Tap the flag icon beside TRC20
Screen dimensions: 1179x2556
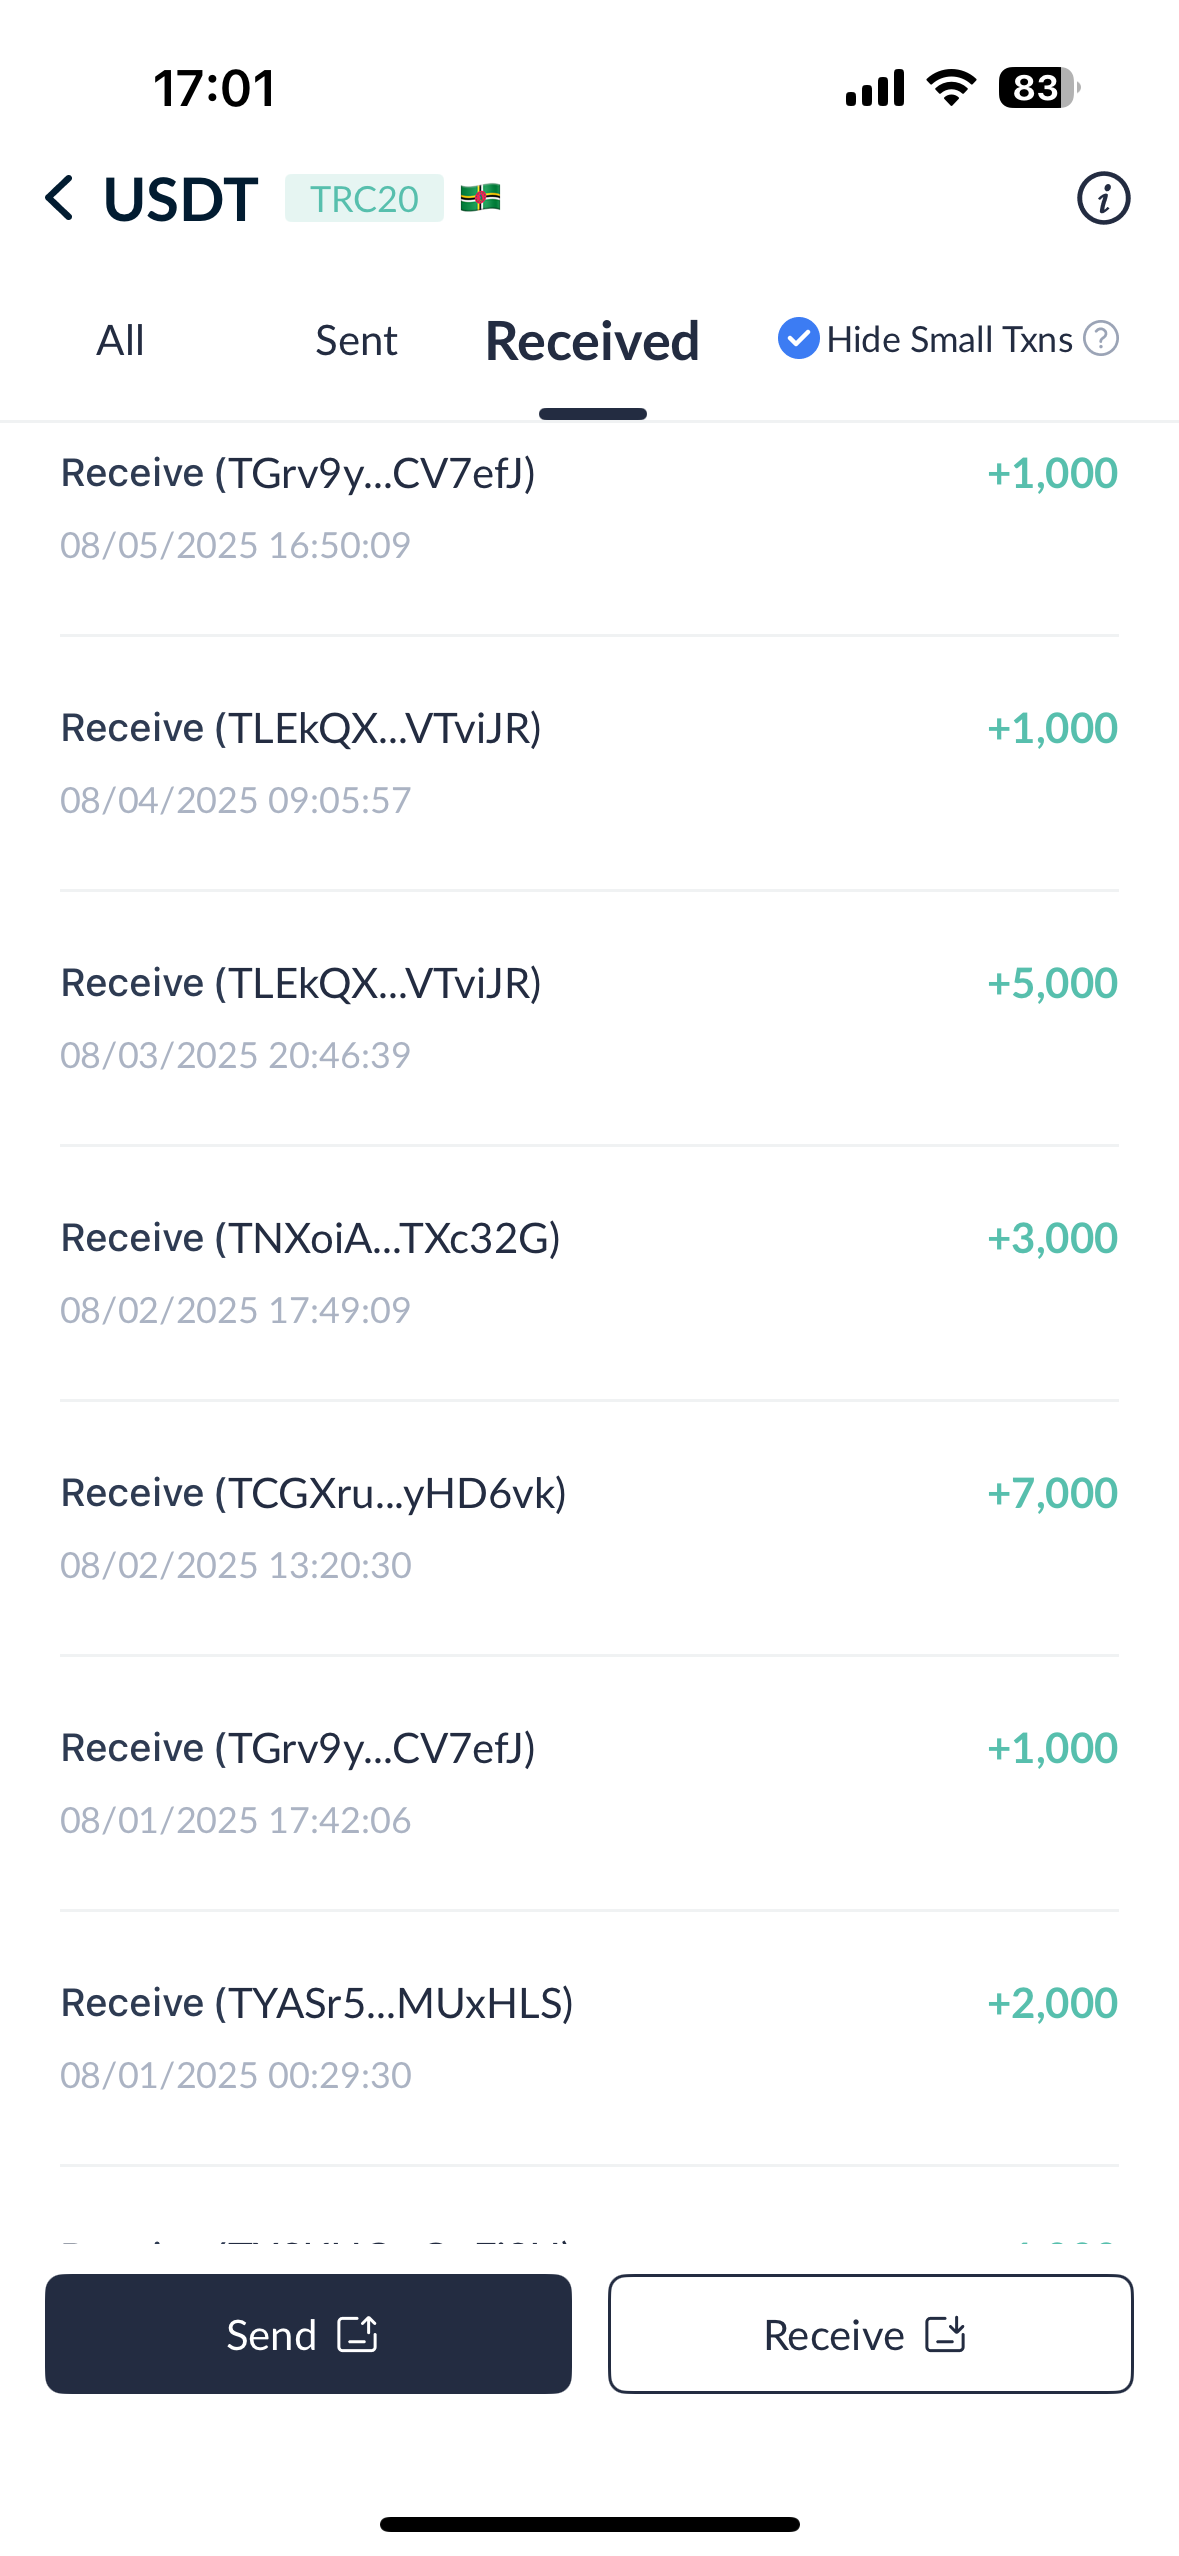click(480, 198)
